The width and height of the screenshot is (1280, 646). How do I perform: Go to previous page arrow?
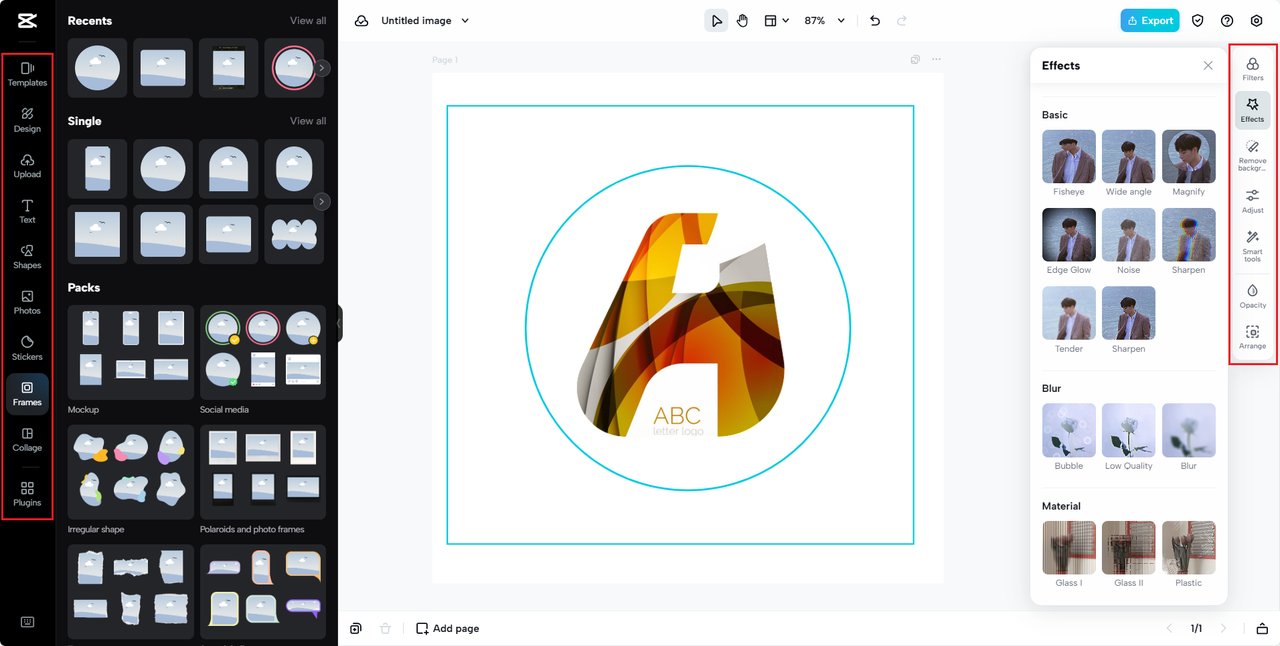coord(1170,628)
